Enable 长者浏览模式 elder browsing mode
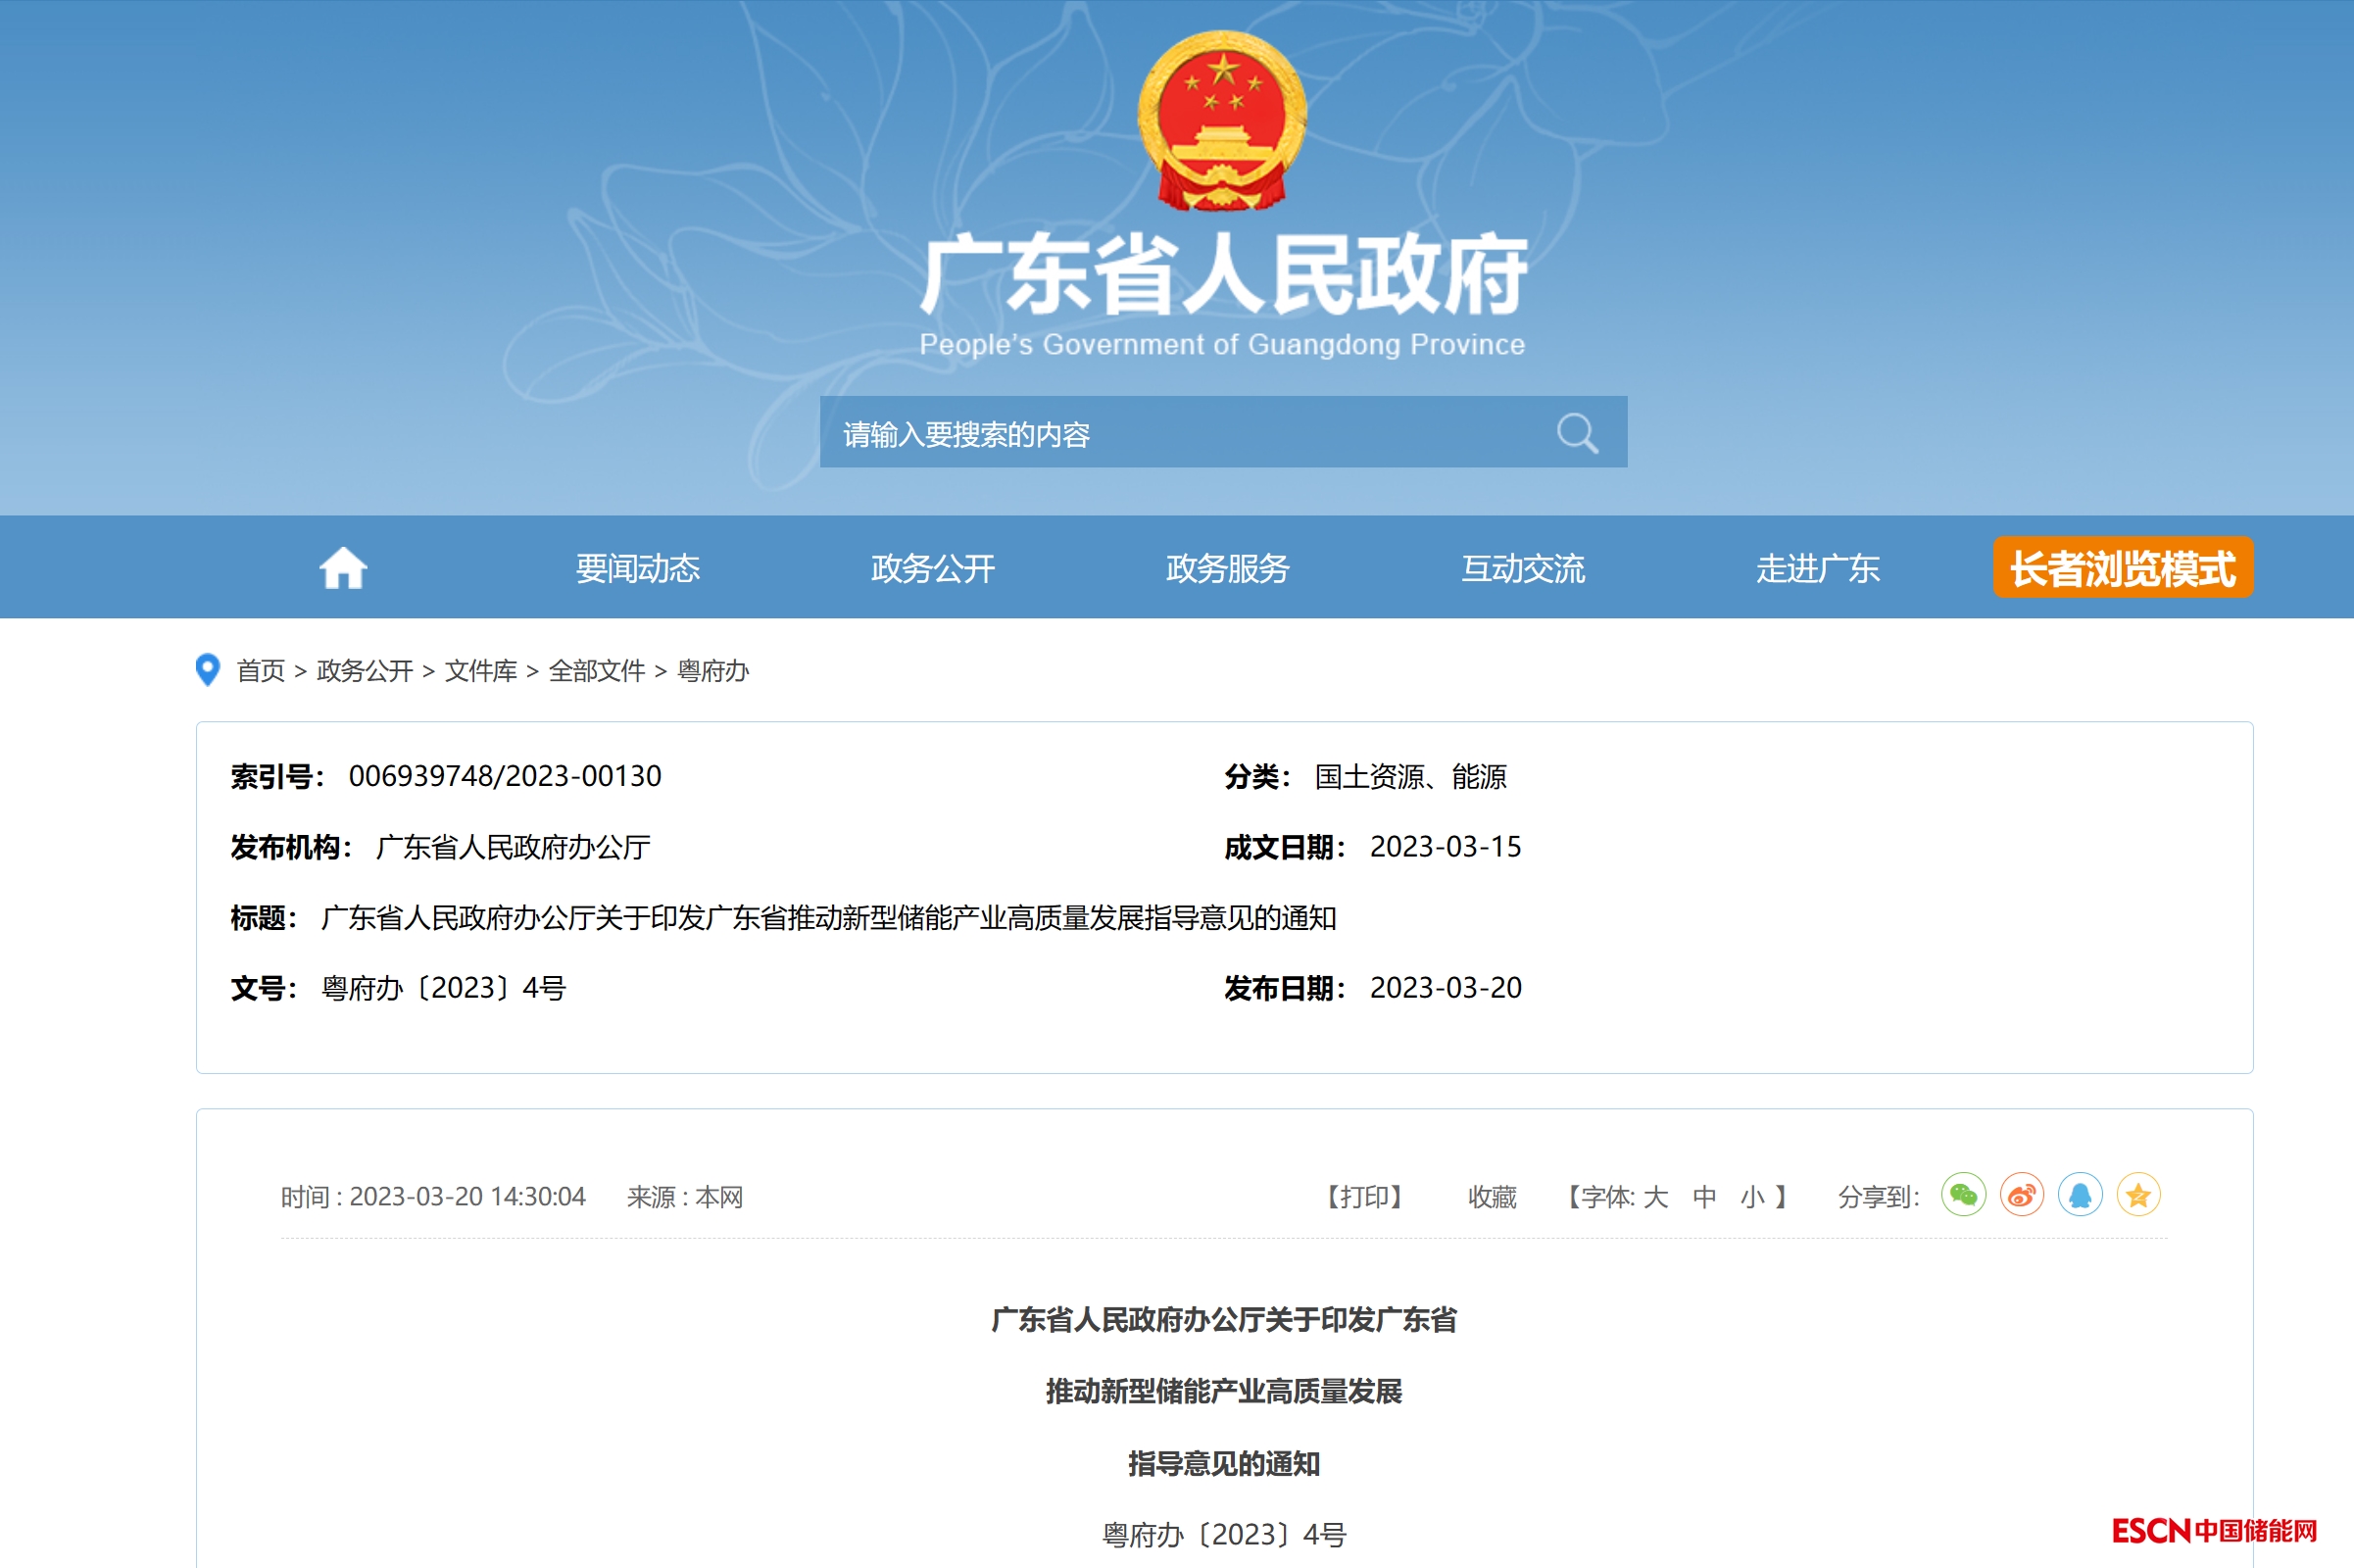2354x1568 pixels. tap(2122, 568)
